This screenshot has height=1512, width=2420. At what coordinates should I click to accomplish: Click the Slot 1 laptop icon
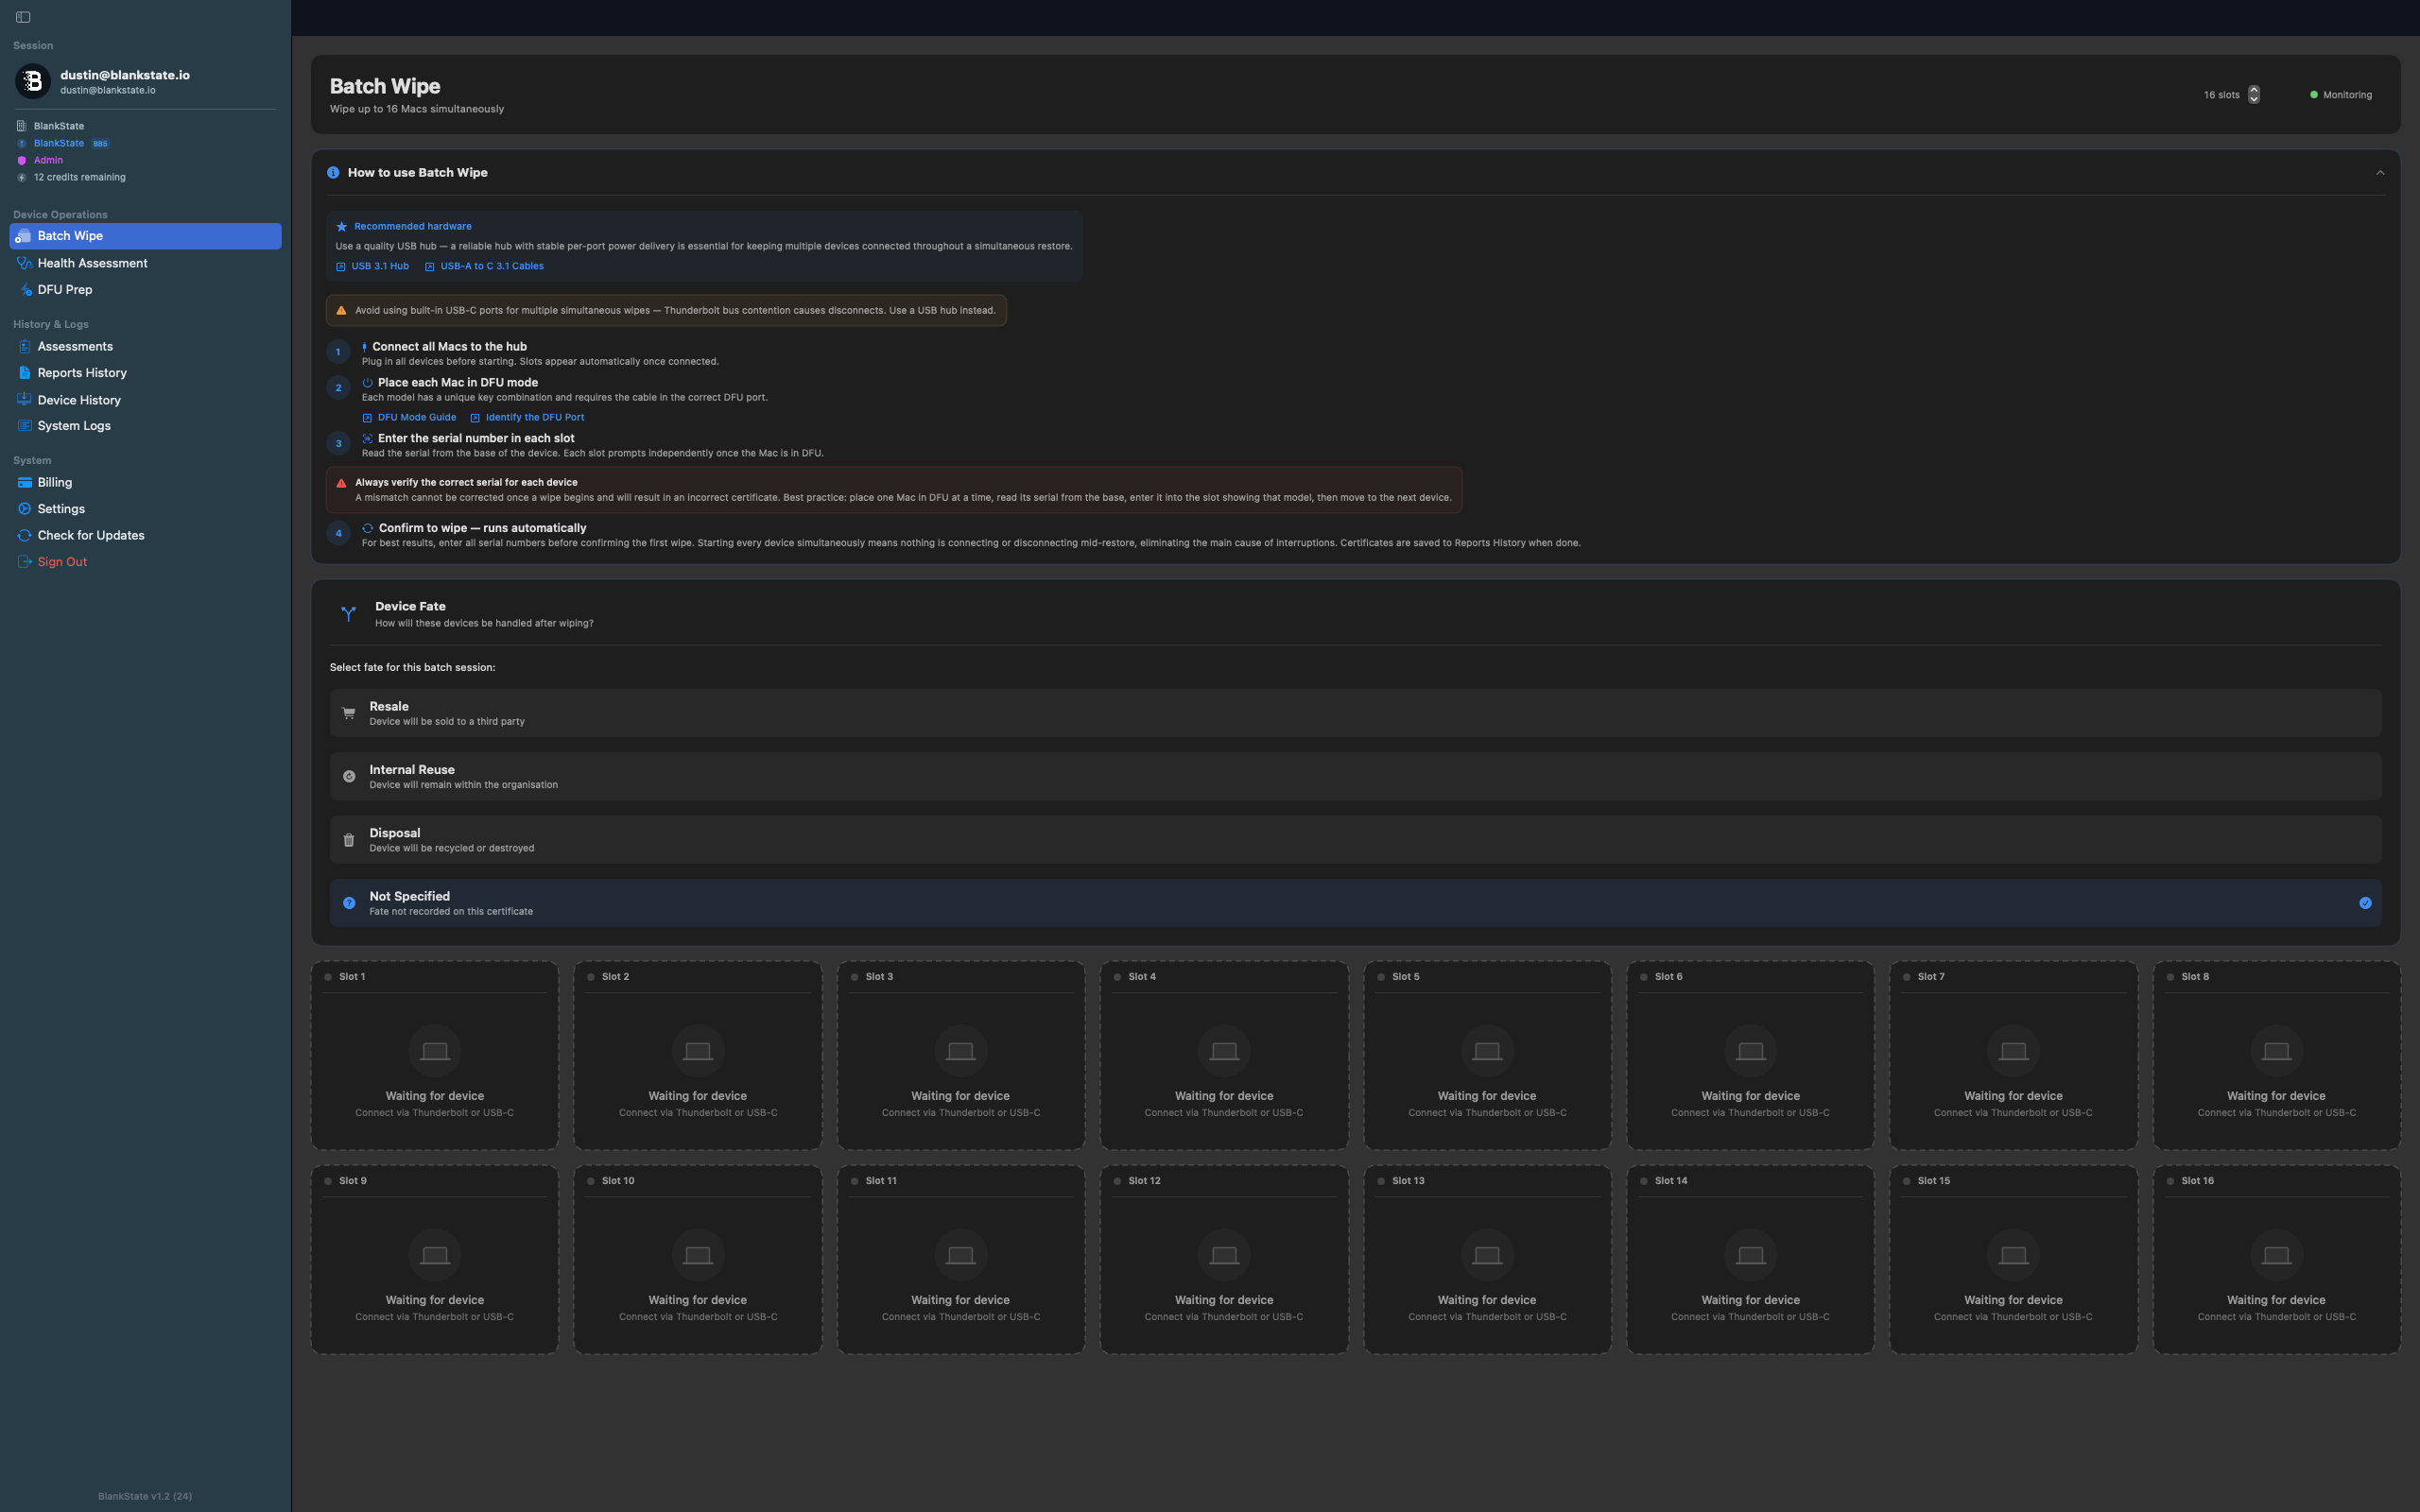point(434,1051)
